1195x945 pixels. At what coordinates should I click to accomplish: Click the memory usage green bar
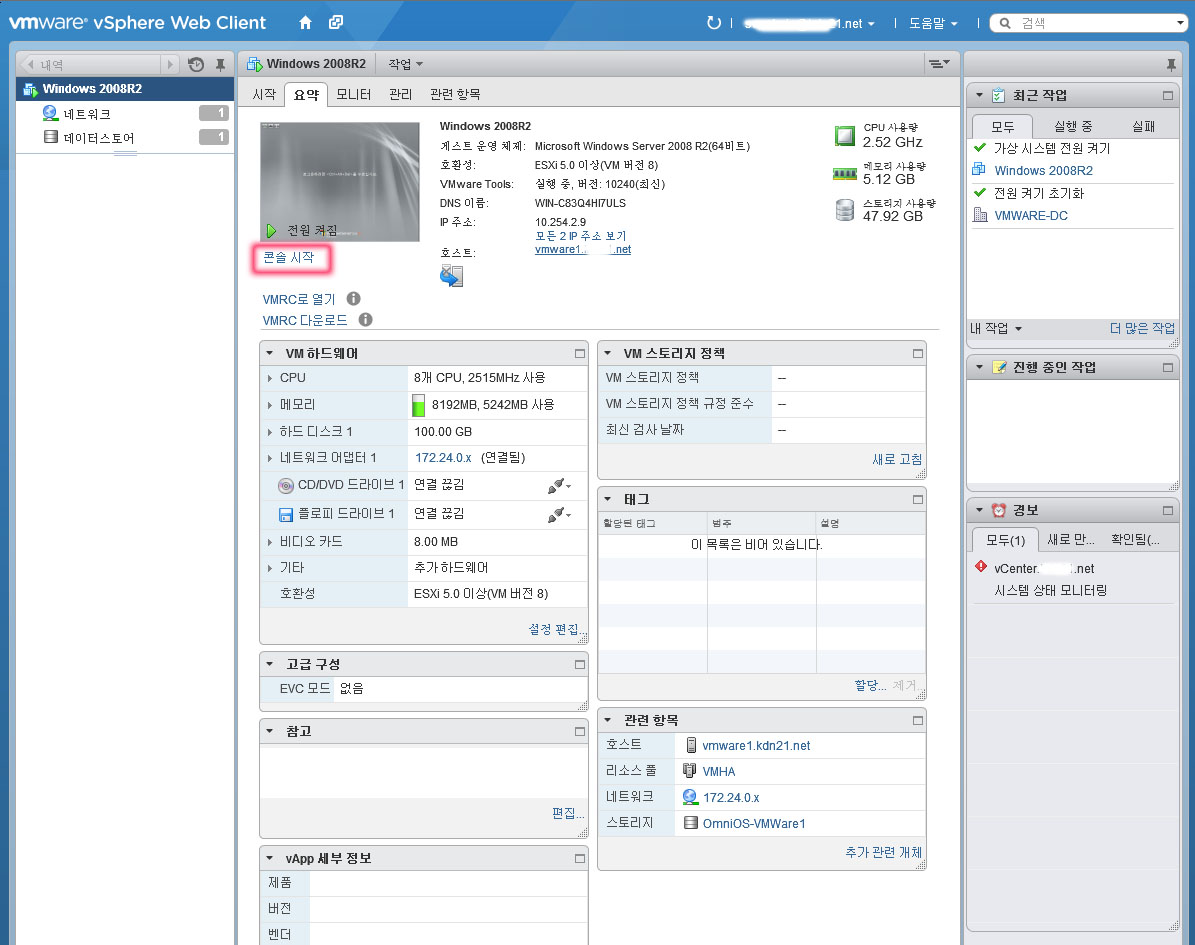[418, 405]
